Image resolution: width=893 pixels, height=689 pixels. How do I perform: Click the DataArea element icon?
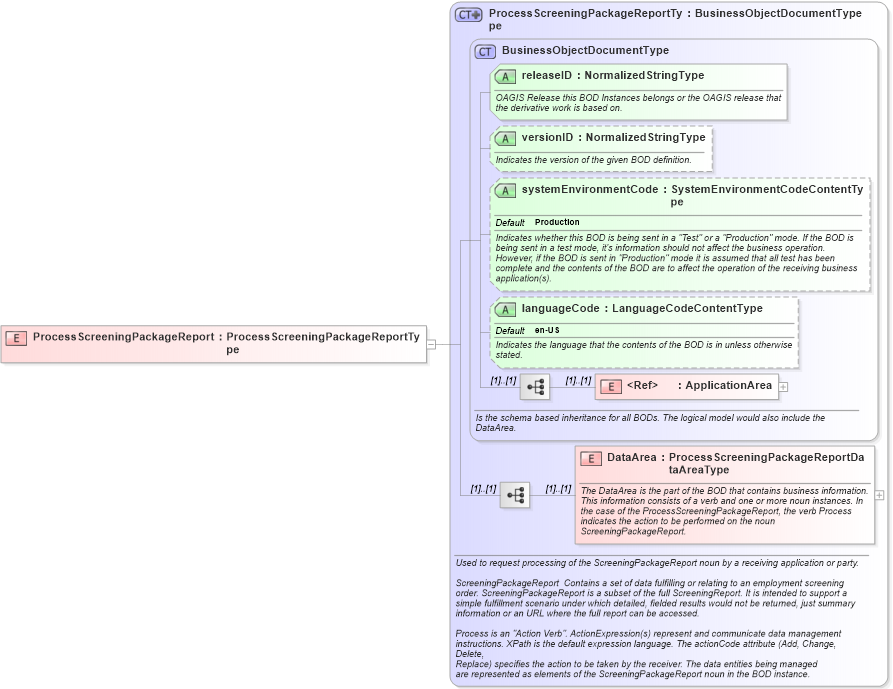tap(590, 458)
